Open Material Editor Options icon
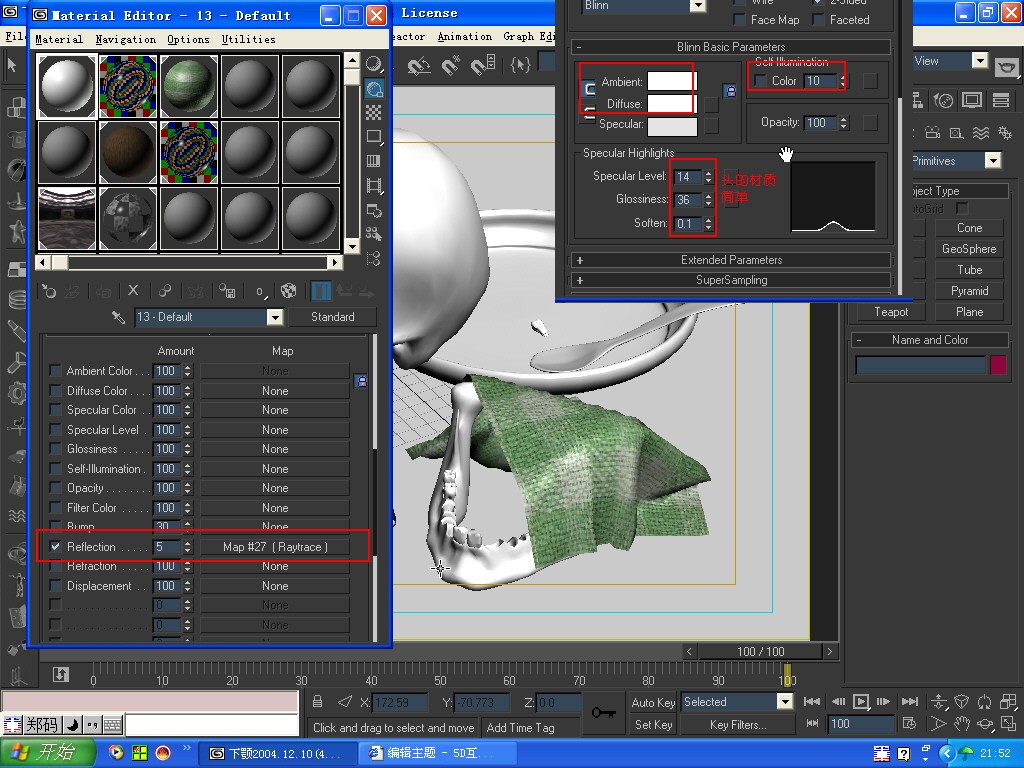 point(374,210)
